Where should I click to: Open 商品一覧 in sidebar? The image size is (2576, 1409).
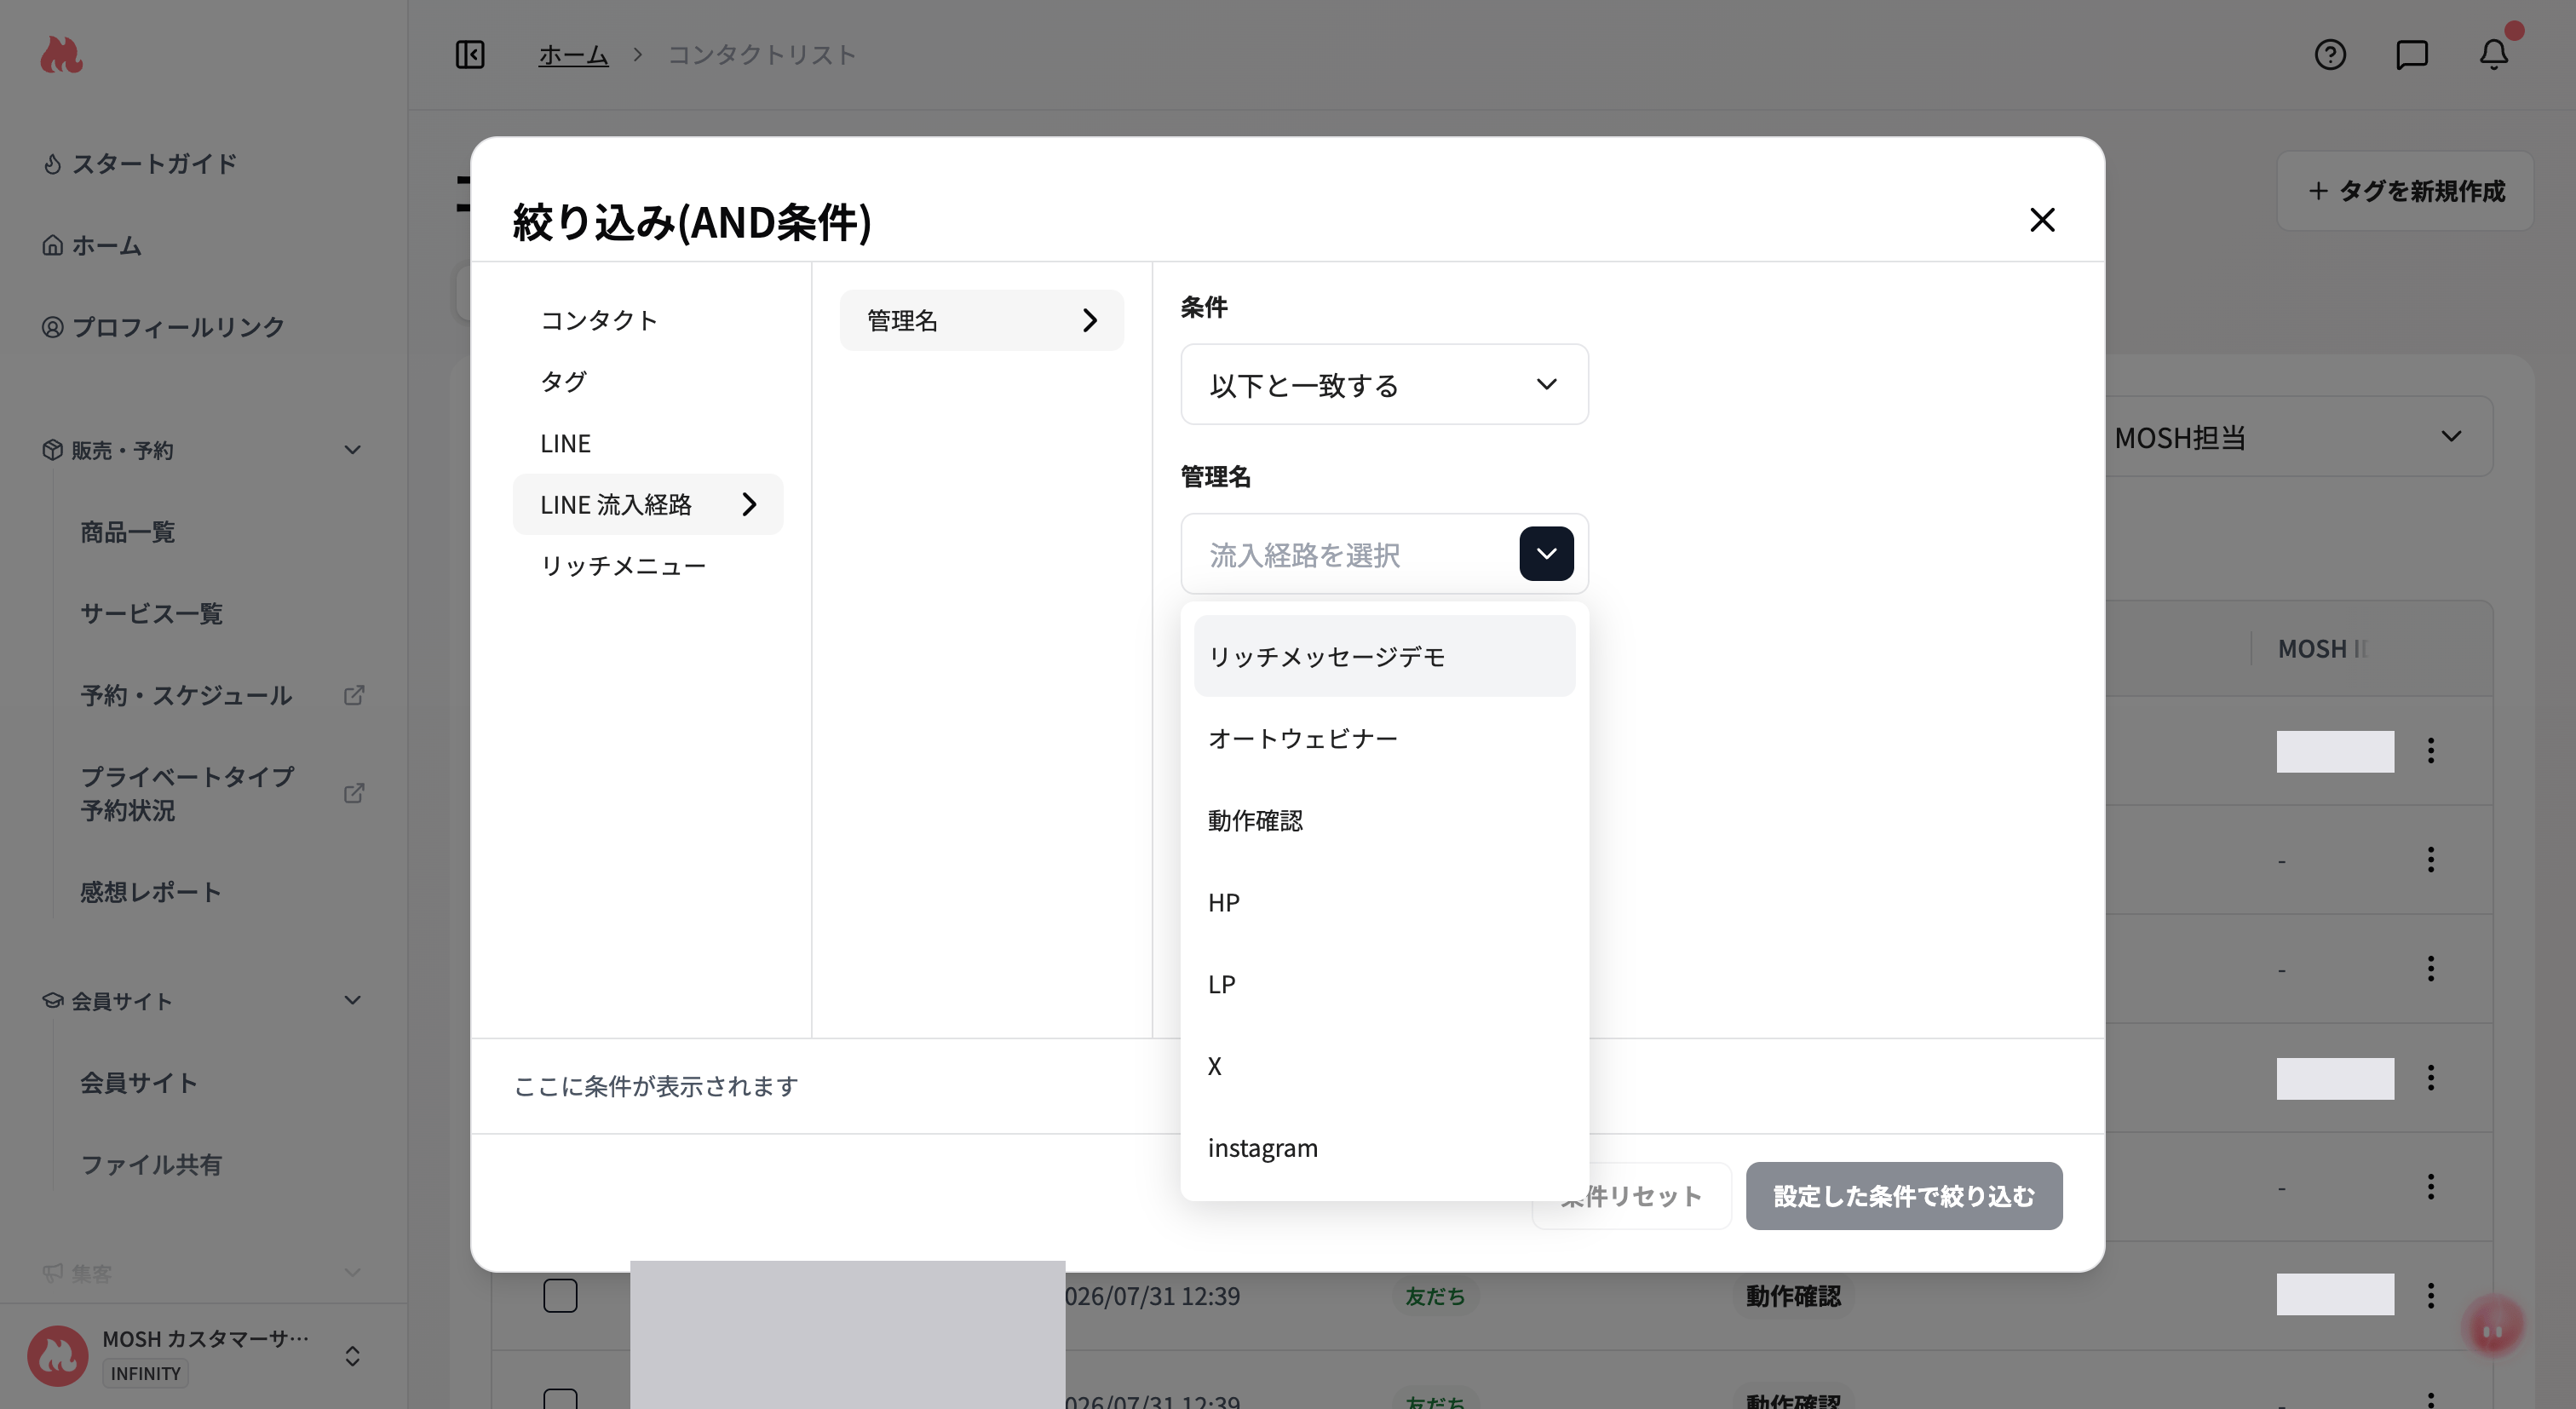(128, 531)
